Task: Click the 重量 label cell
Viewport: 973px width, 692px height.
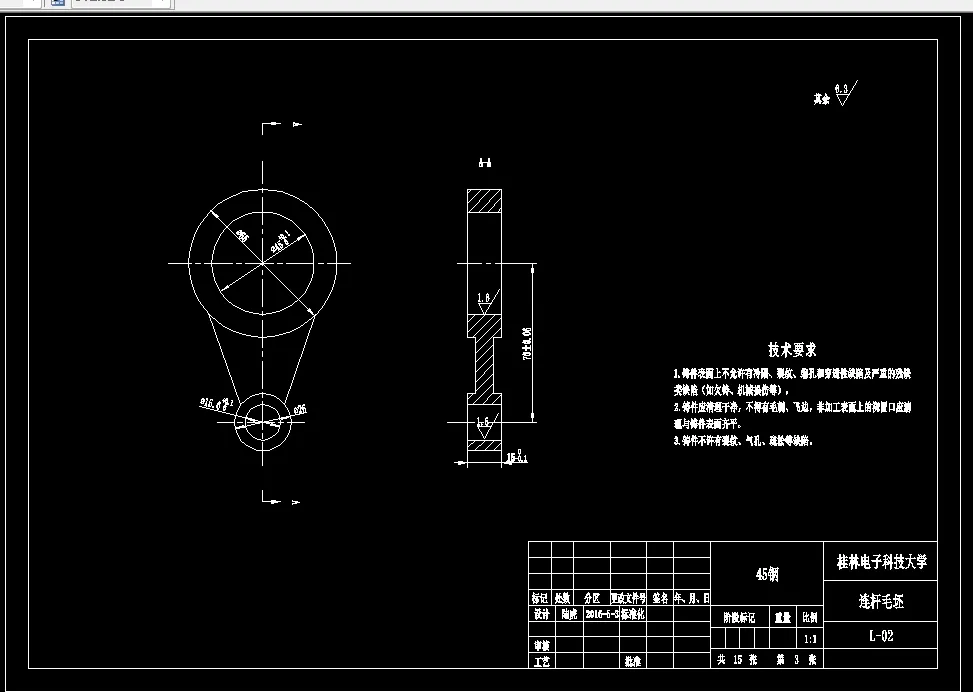Action: point(782,618)
